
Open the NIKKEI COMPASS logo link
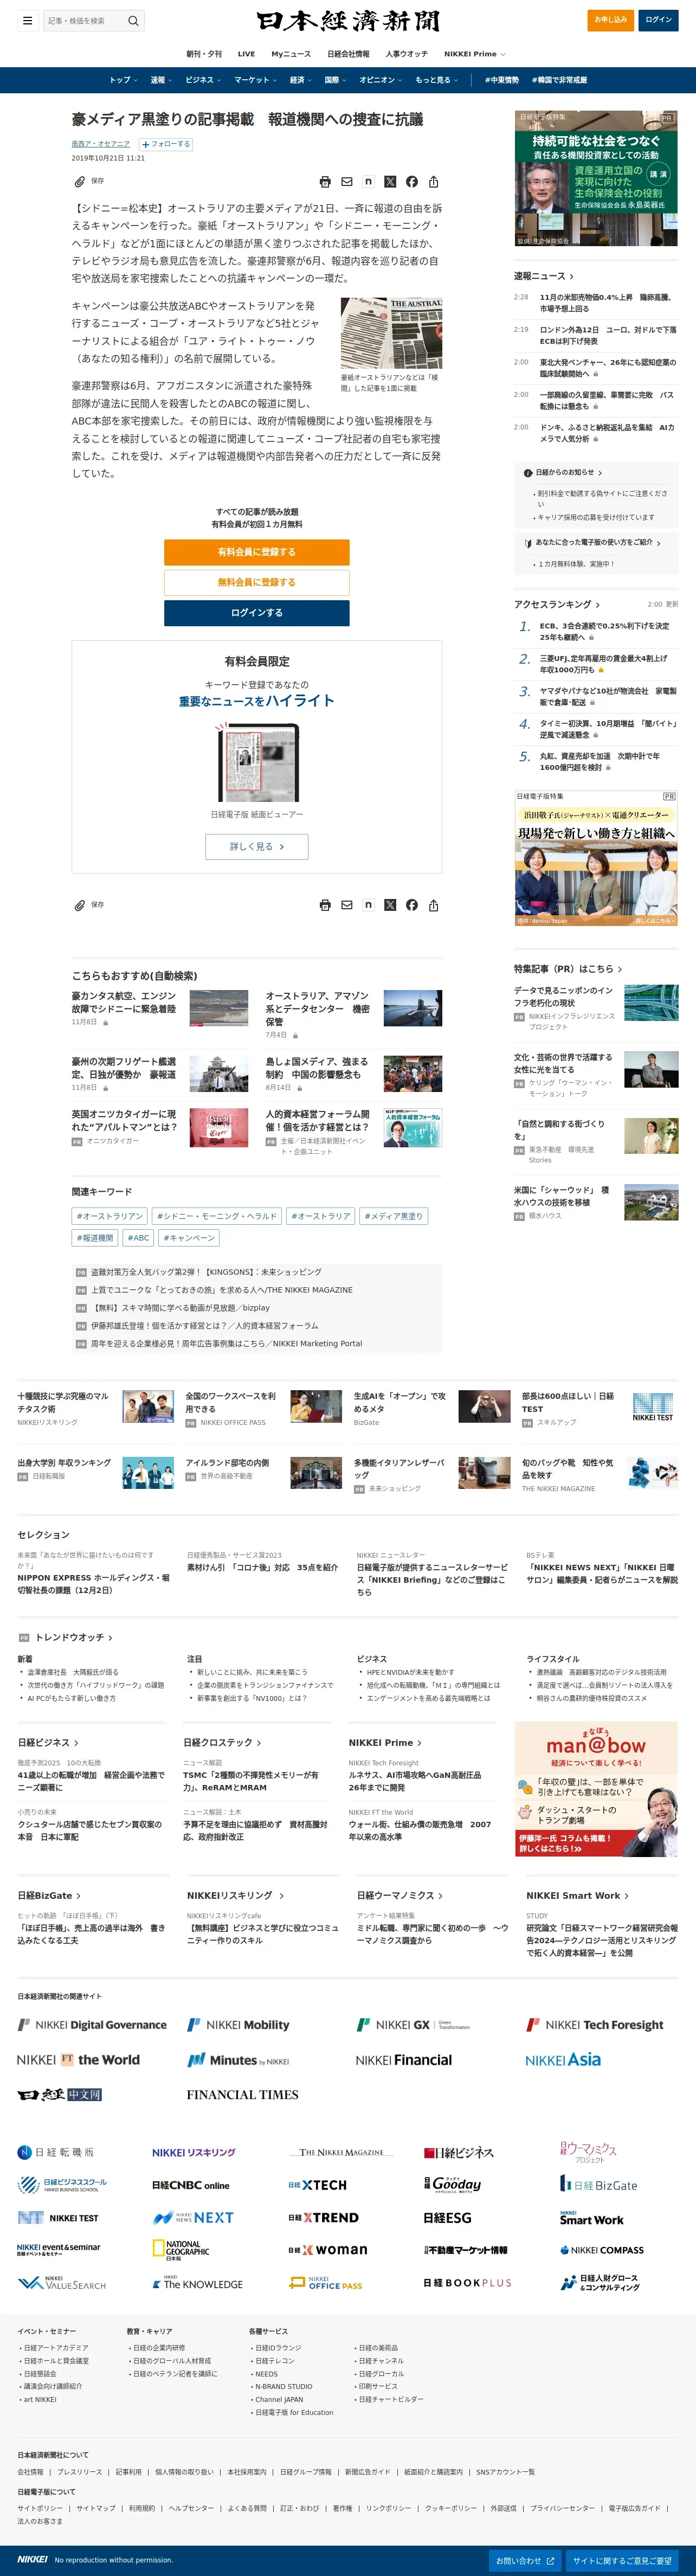coord(601,2250)
